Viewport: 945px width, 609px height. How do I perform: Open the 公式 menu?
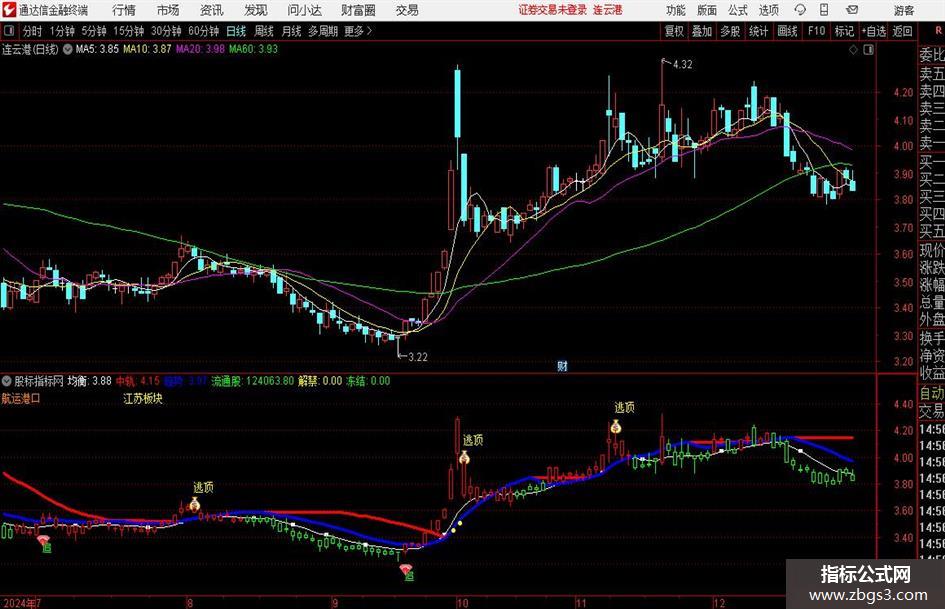(x=737, y=10)
